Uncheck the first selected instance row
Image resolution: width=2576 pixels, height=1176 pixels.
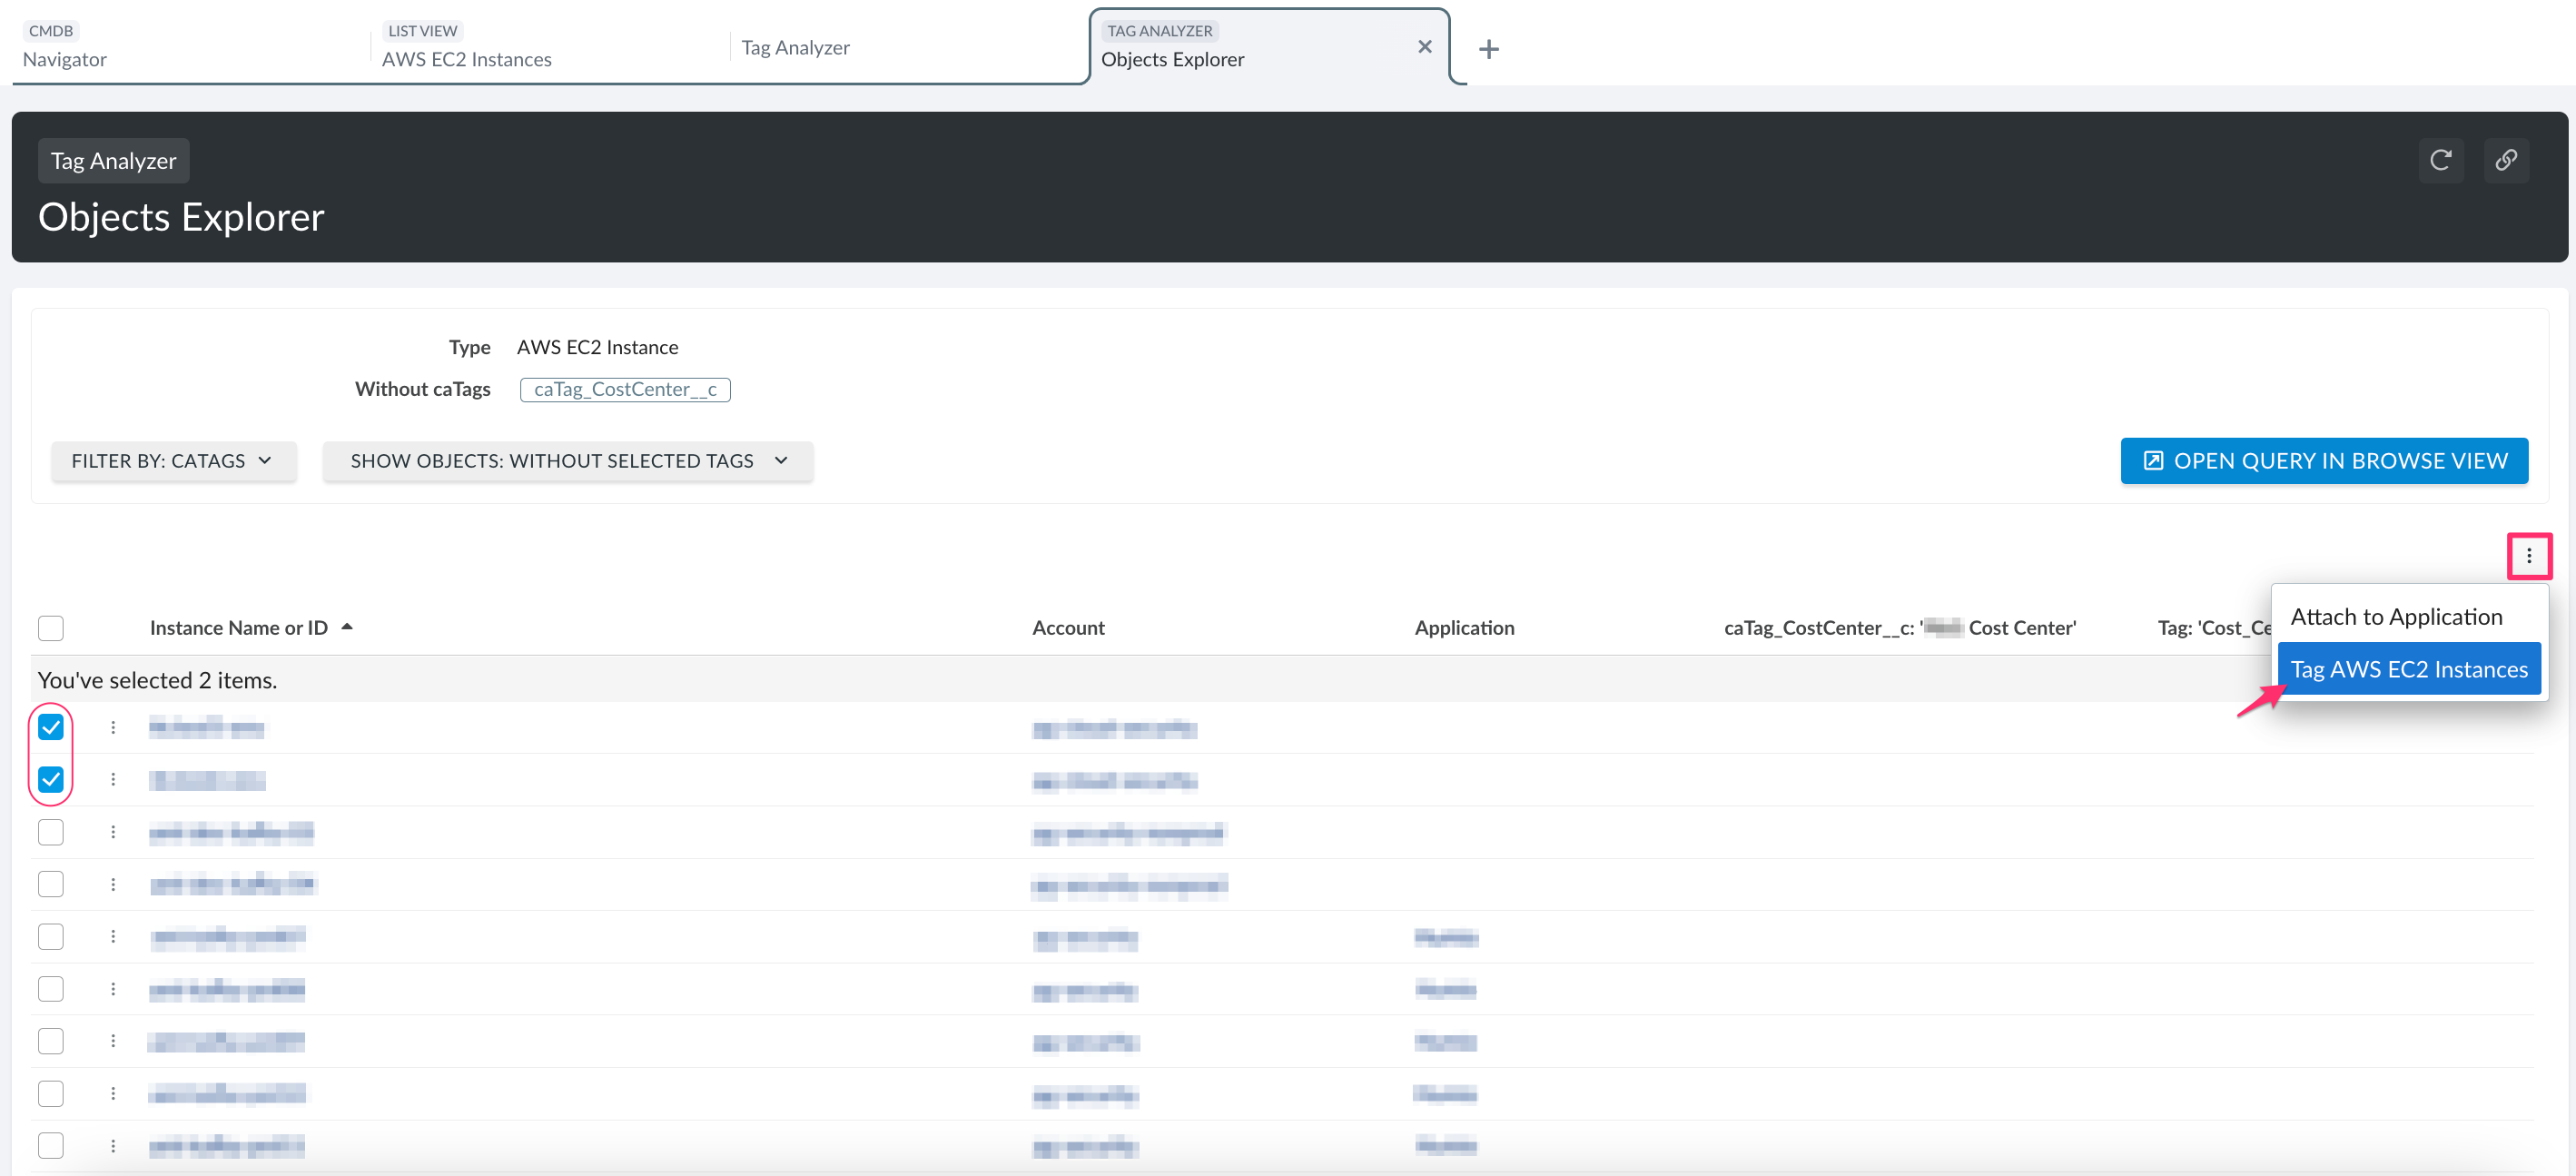[x=50, y=727]
